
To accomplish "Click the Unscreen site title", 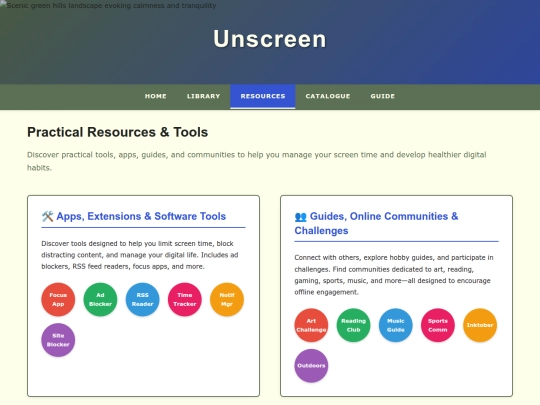I will pyautogui.click(x=270, y=39).
